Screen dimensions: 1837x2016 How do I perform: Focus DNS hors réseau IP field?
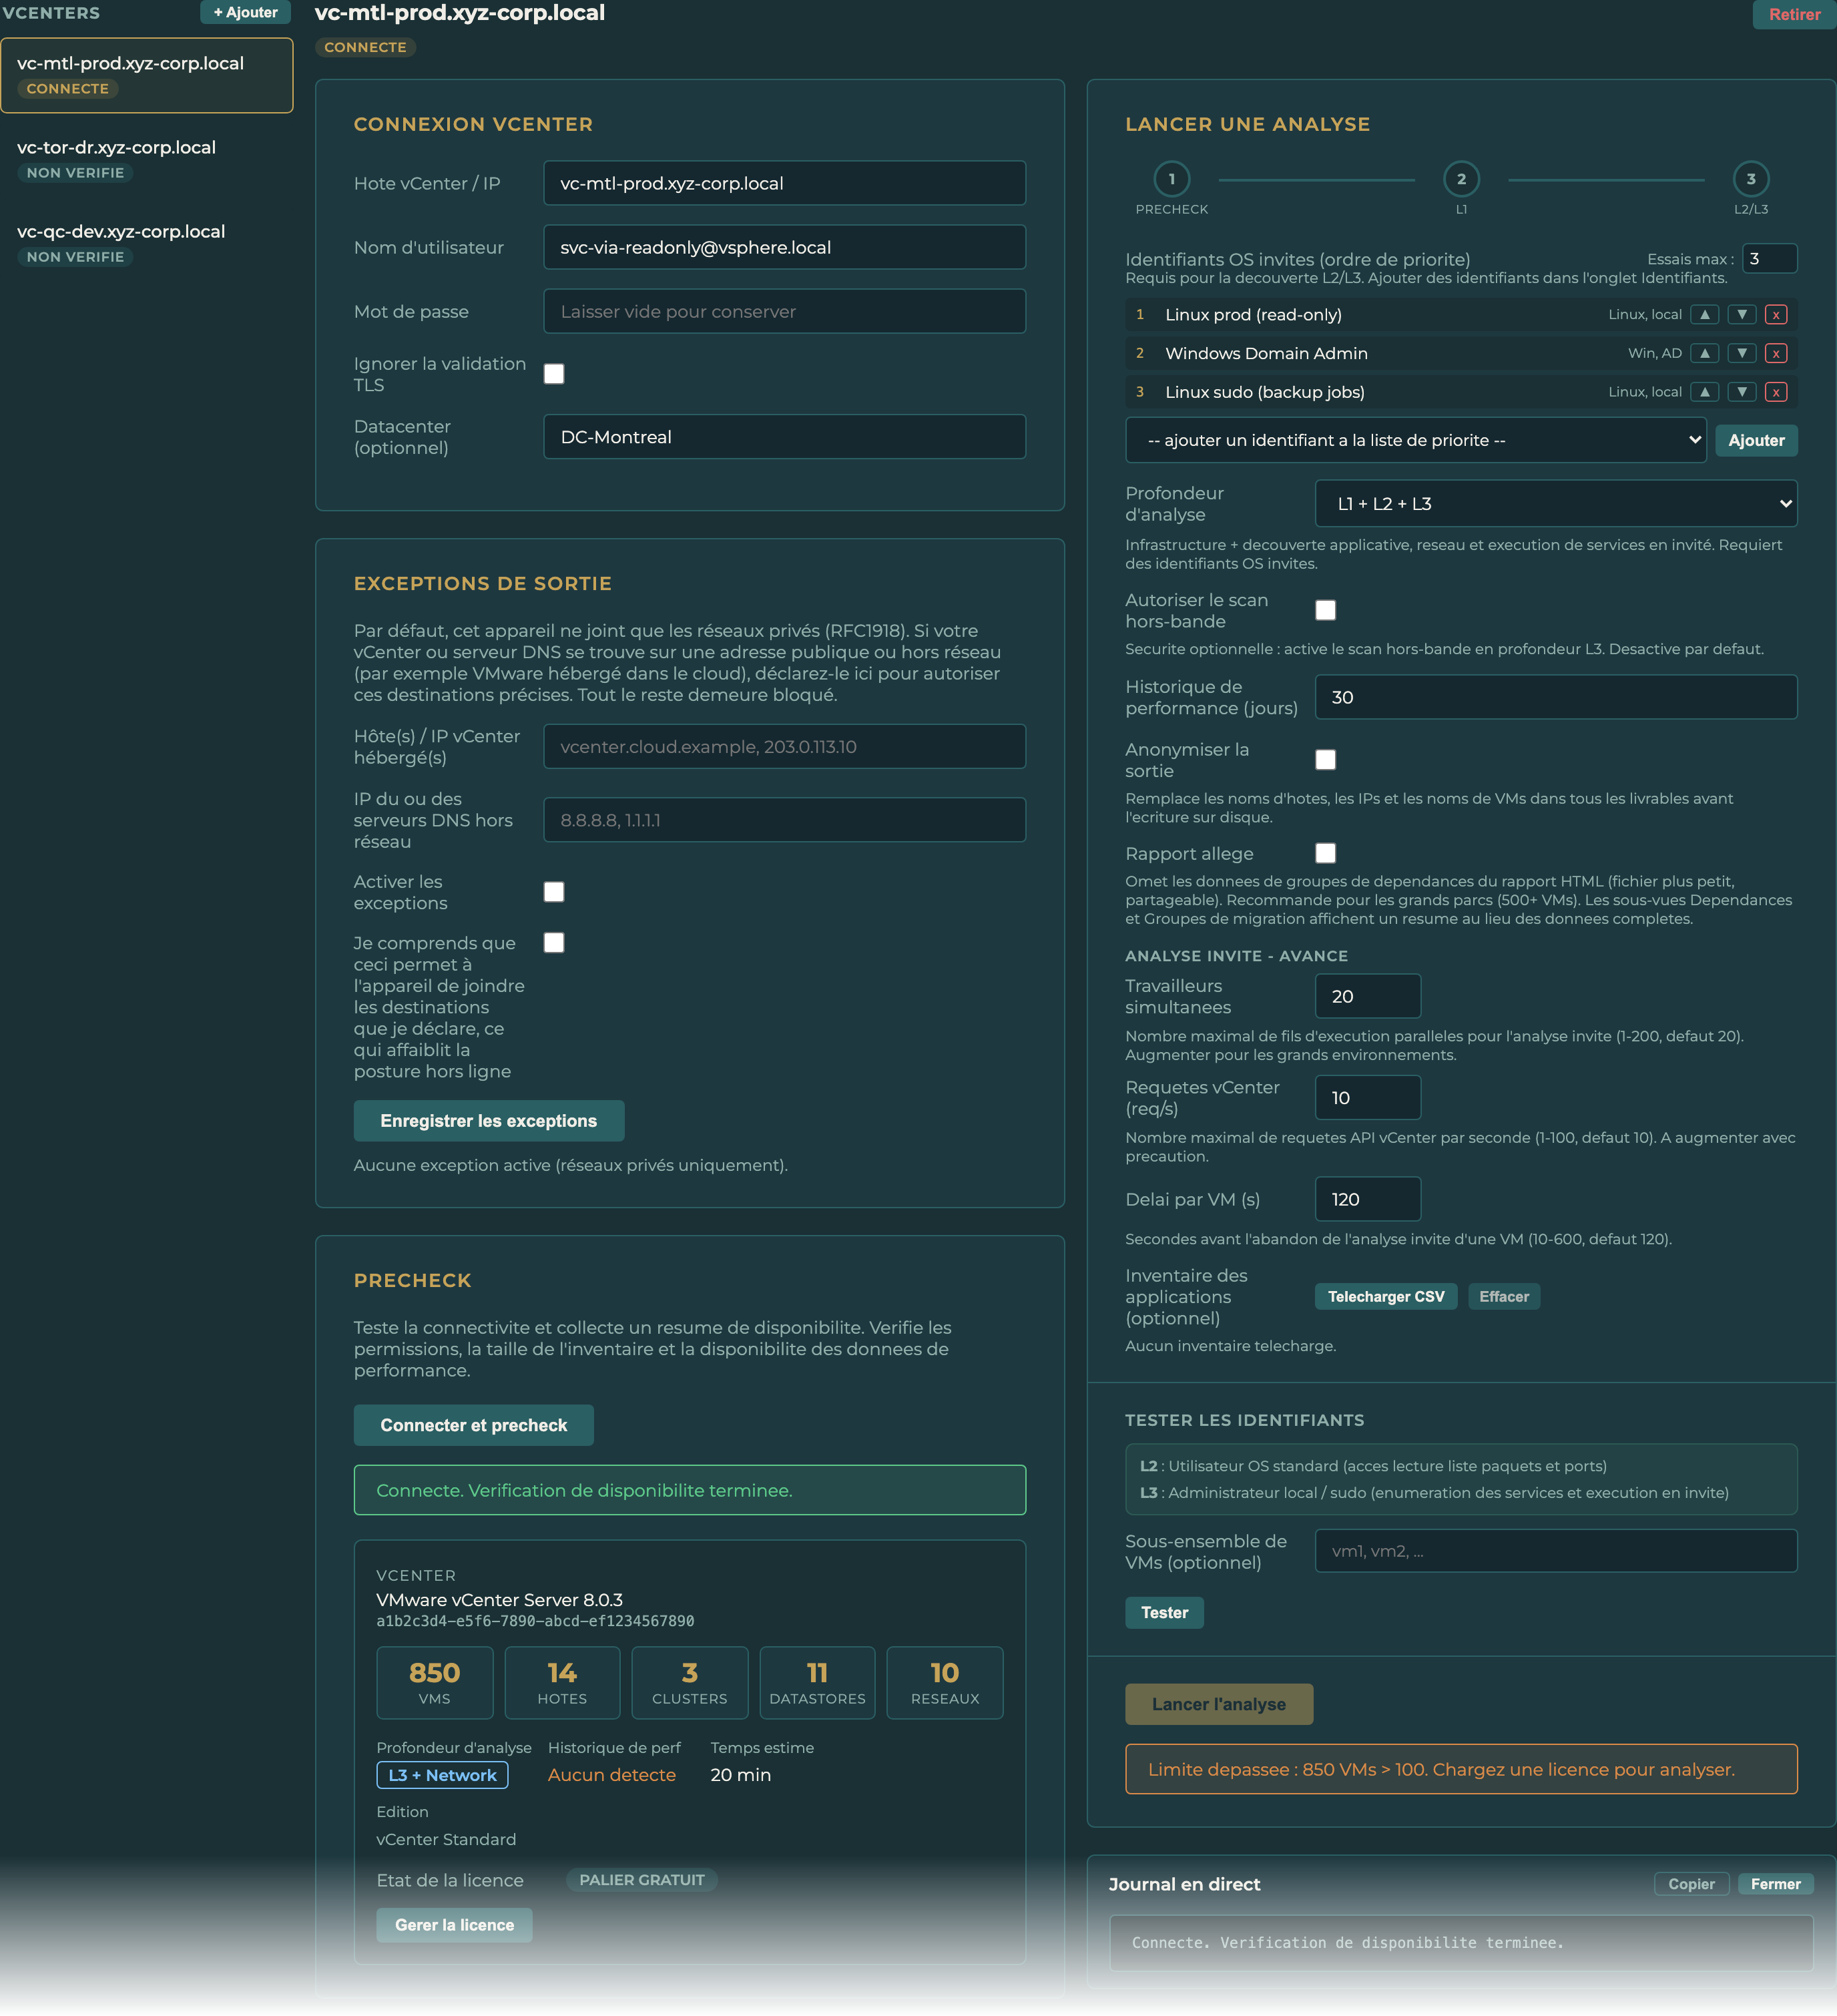(784, 820)
